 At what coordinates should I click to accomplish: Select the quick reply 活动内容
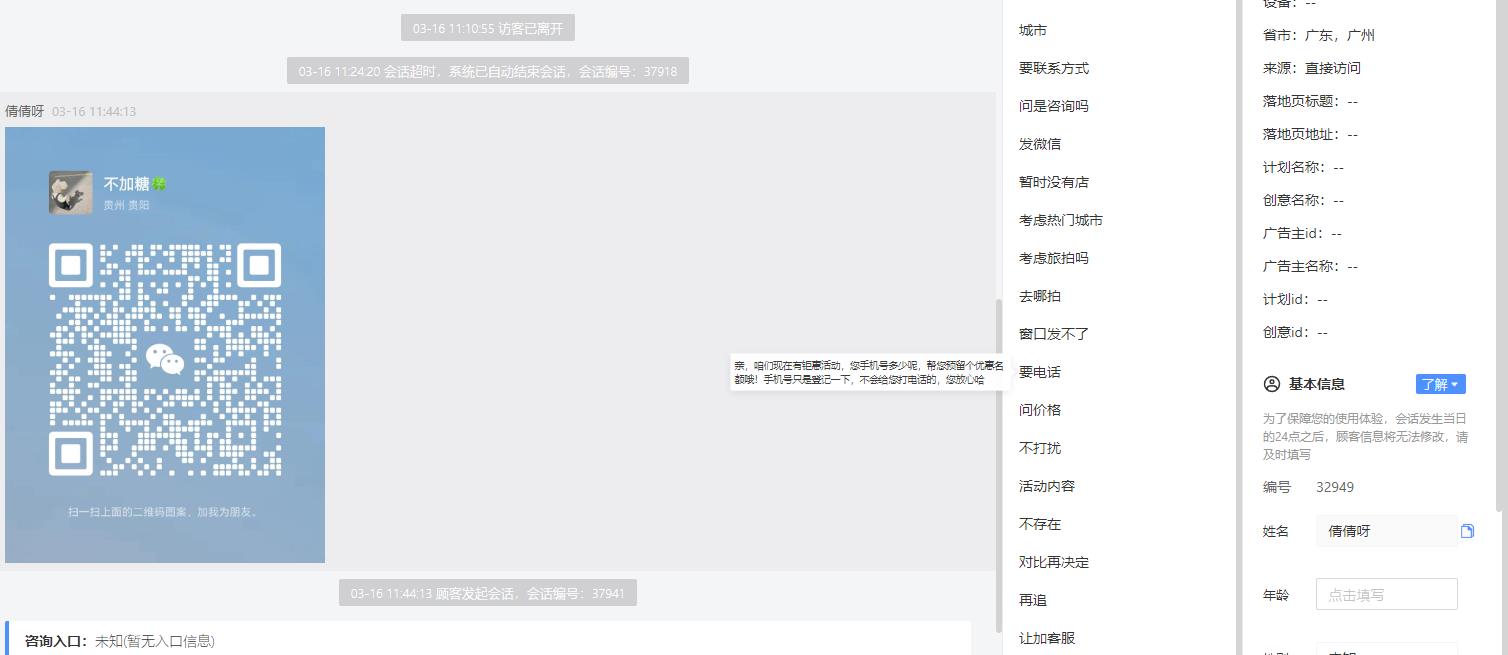1047,486
